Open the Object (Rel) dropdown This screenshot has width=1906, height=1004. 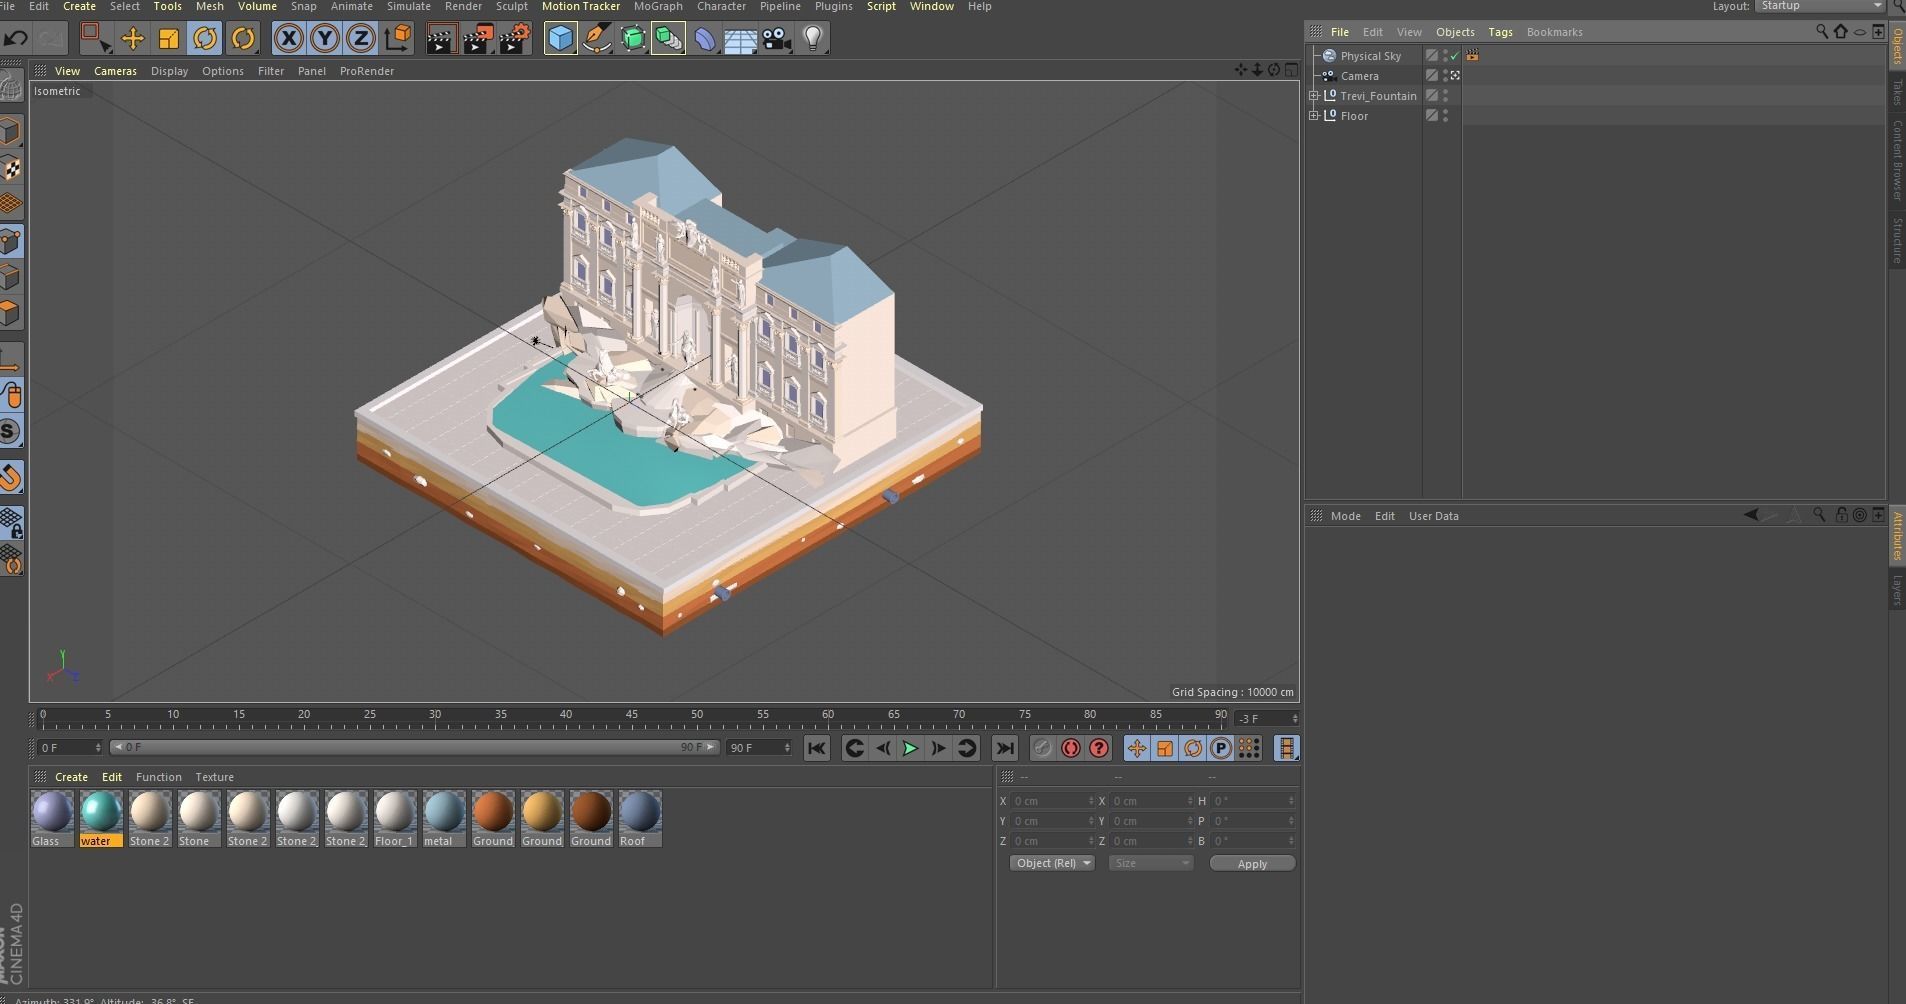1052,863
